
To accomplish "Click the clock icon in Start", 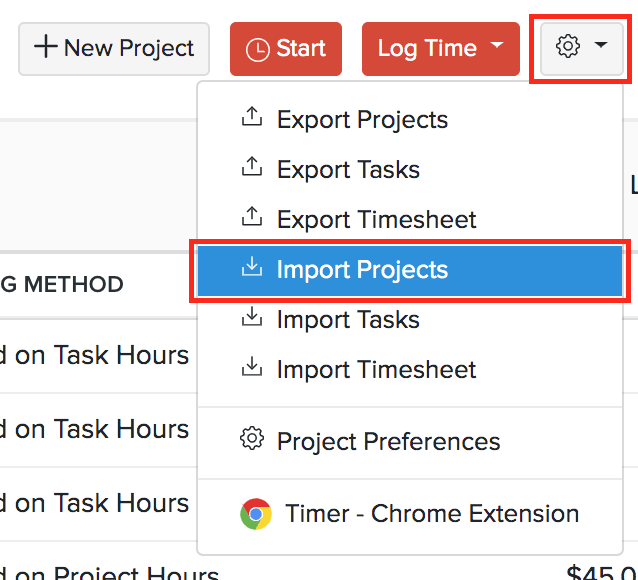I will tap(257, 50).
